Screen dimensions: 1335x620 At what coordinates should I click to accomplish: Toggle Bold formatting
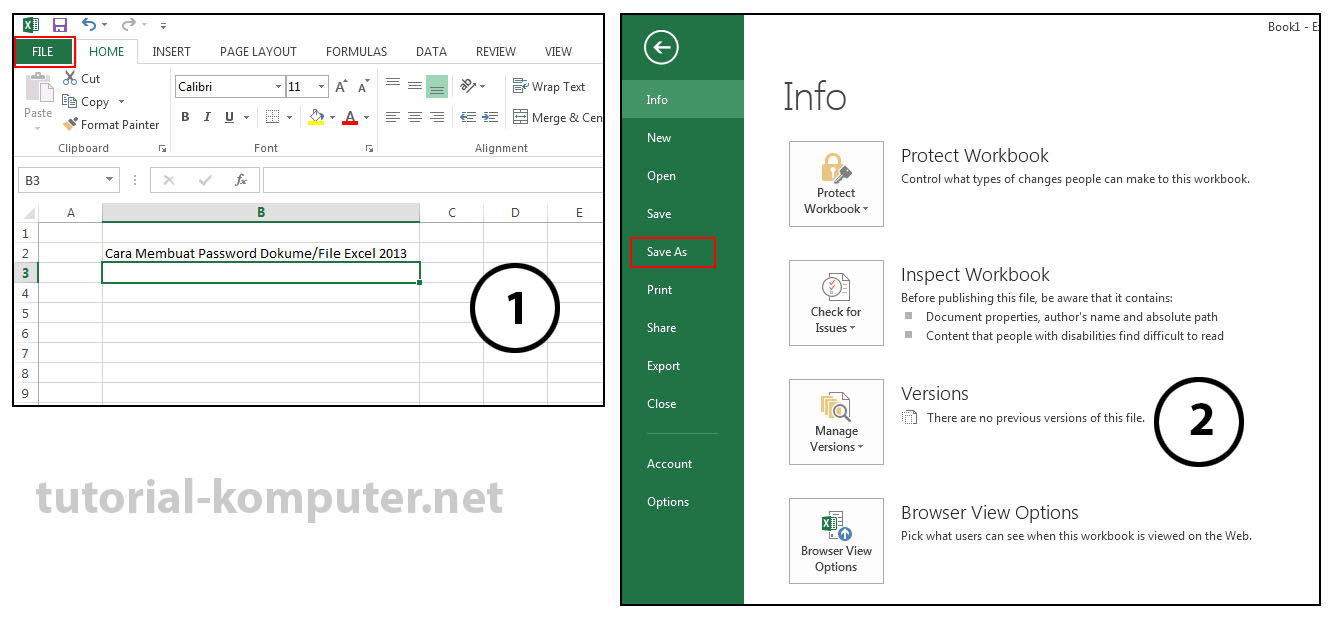tap(185, 117)
